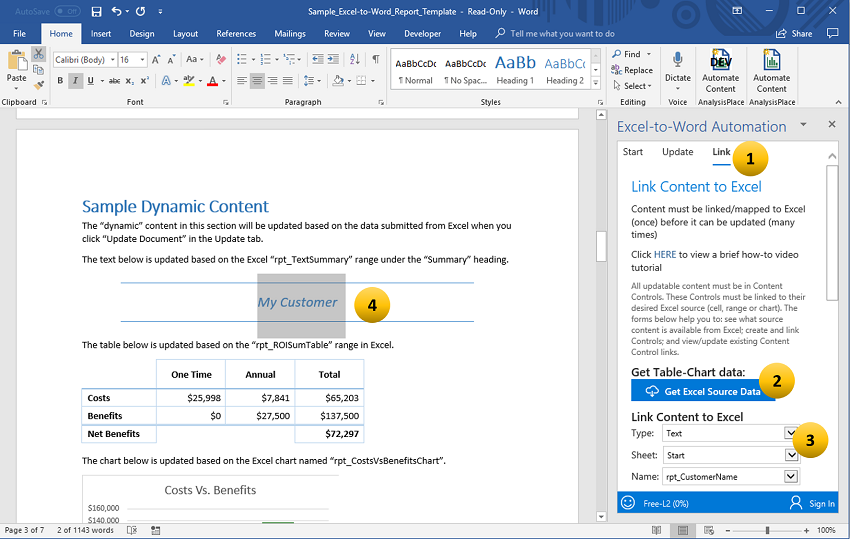Open the Change Case dropdown
The height and width of the screenshot is (539, 850).
[195, 59]
